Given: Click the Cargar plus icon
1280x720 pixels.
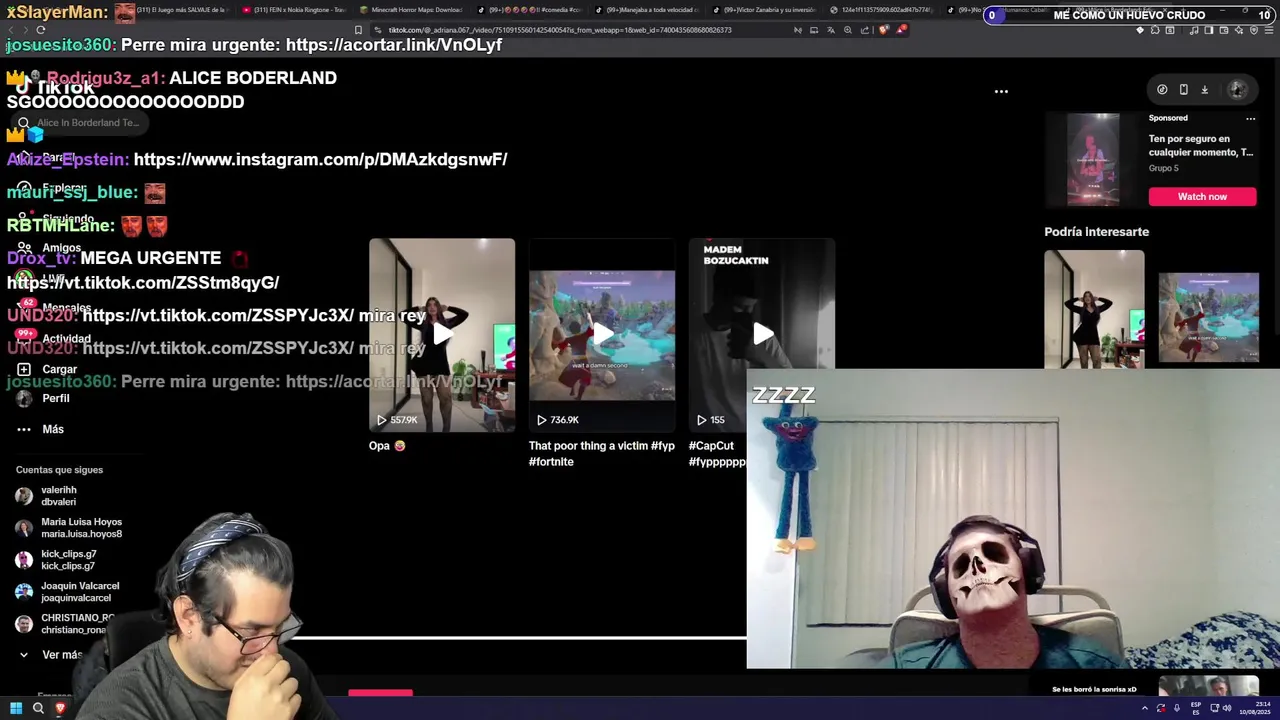Looking at the screenshot, I should click(x=24, y=369).
